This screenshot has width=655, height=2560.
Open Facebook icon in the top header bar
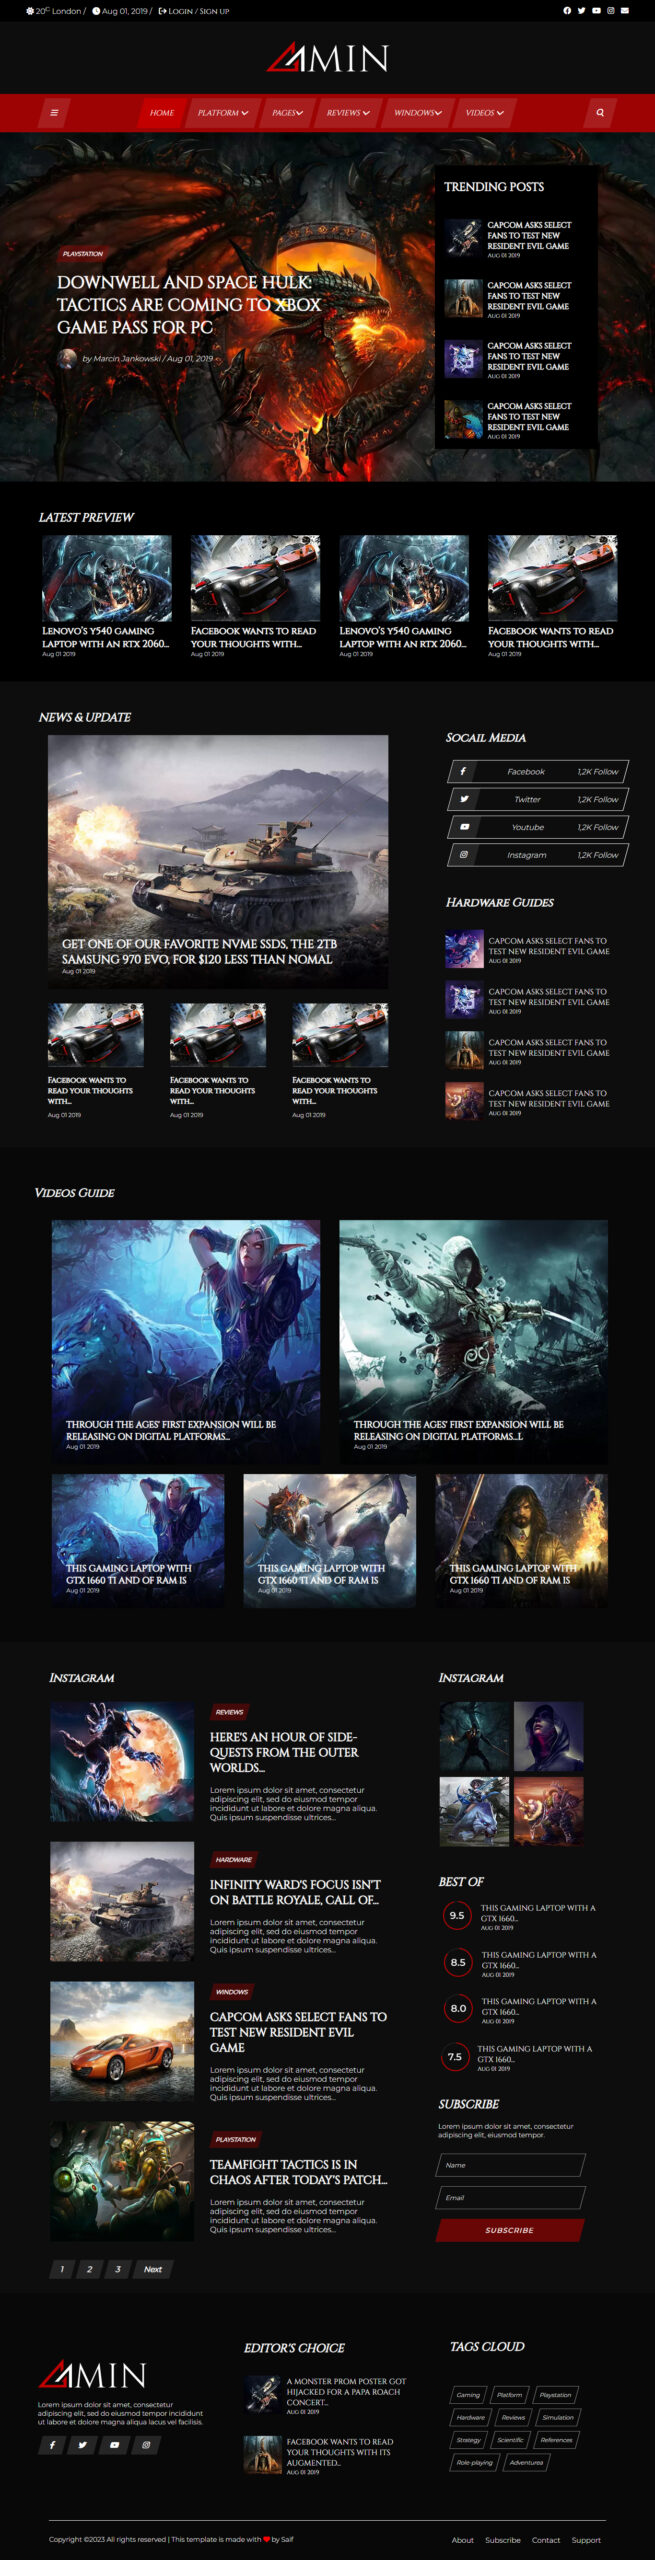[567, 11]
